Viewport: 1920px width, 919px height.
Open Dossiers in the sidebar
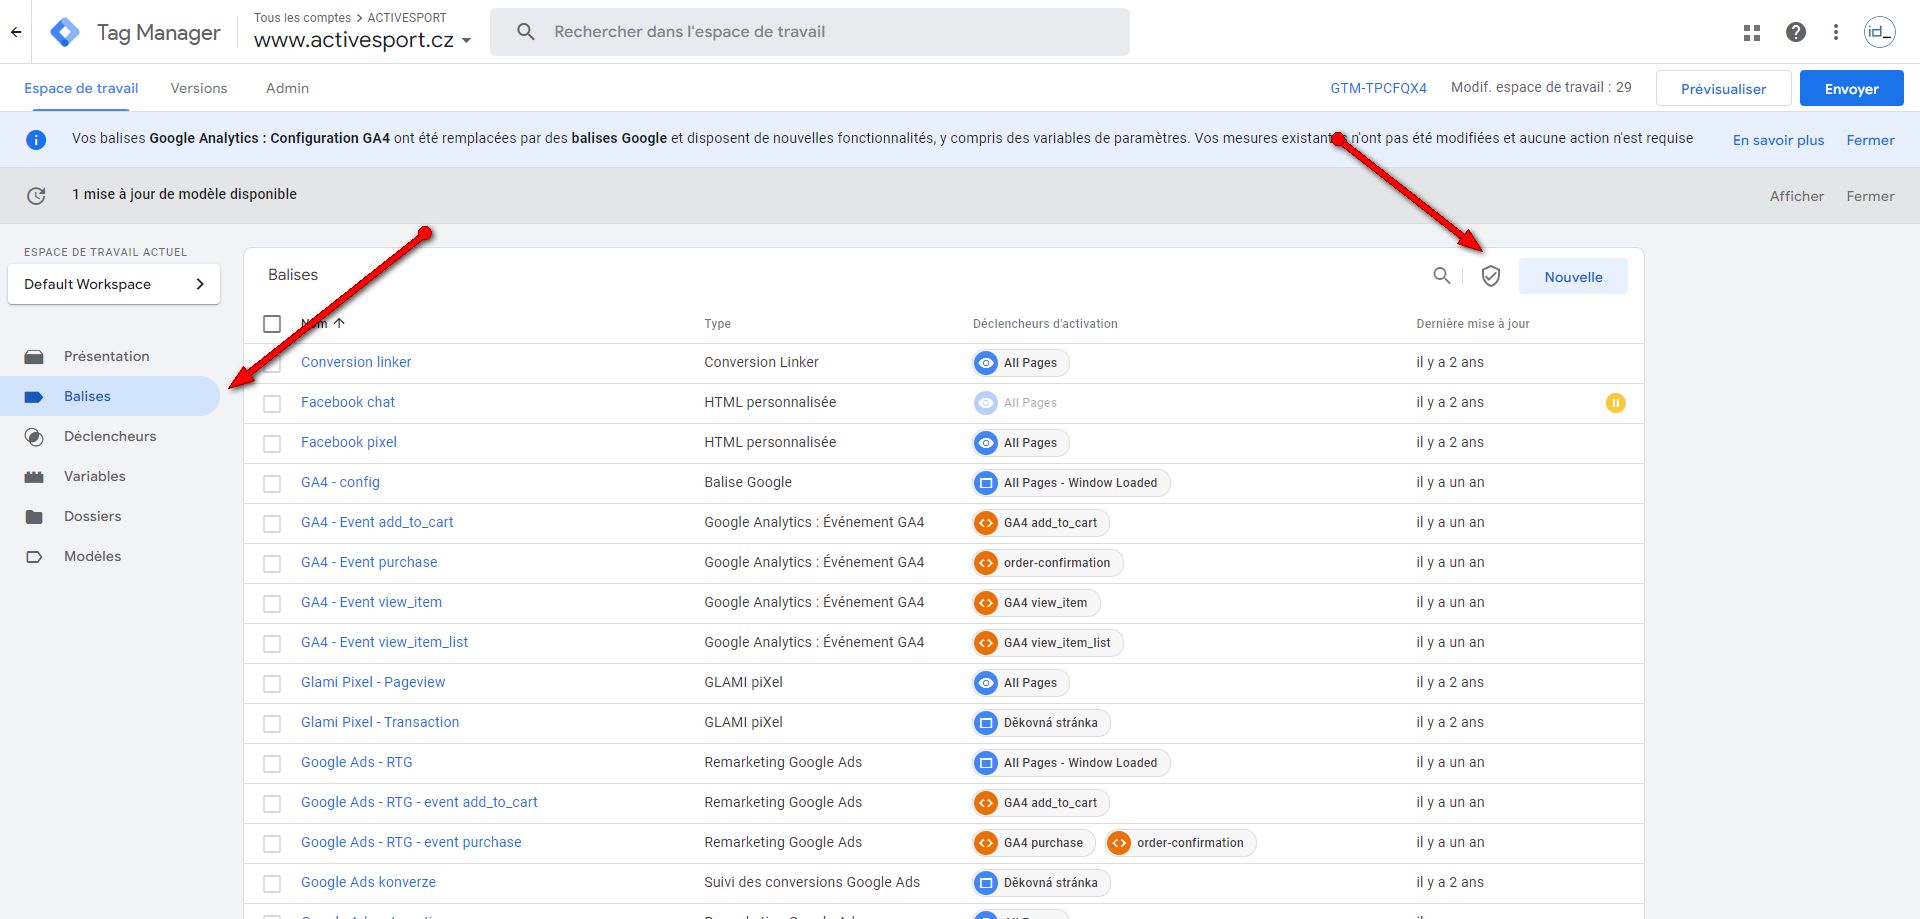coord(92,516)
